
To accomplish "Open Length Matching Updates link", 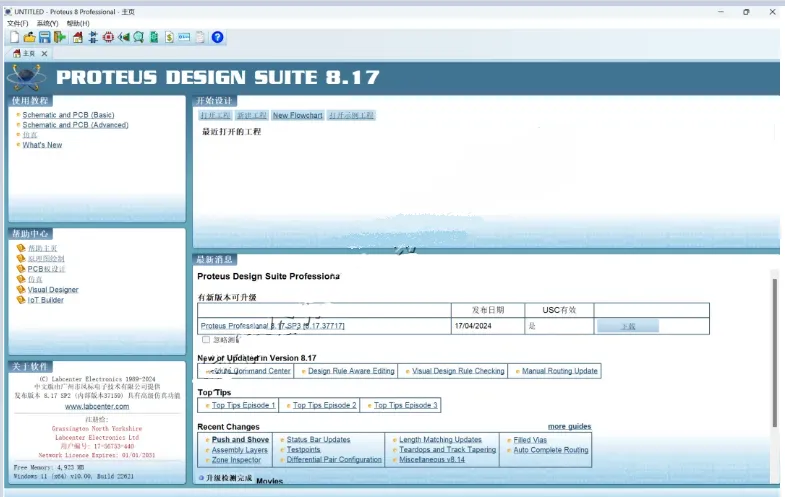I will [x=440, y=439].
